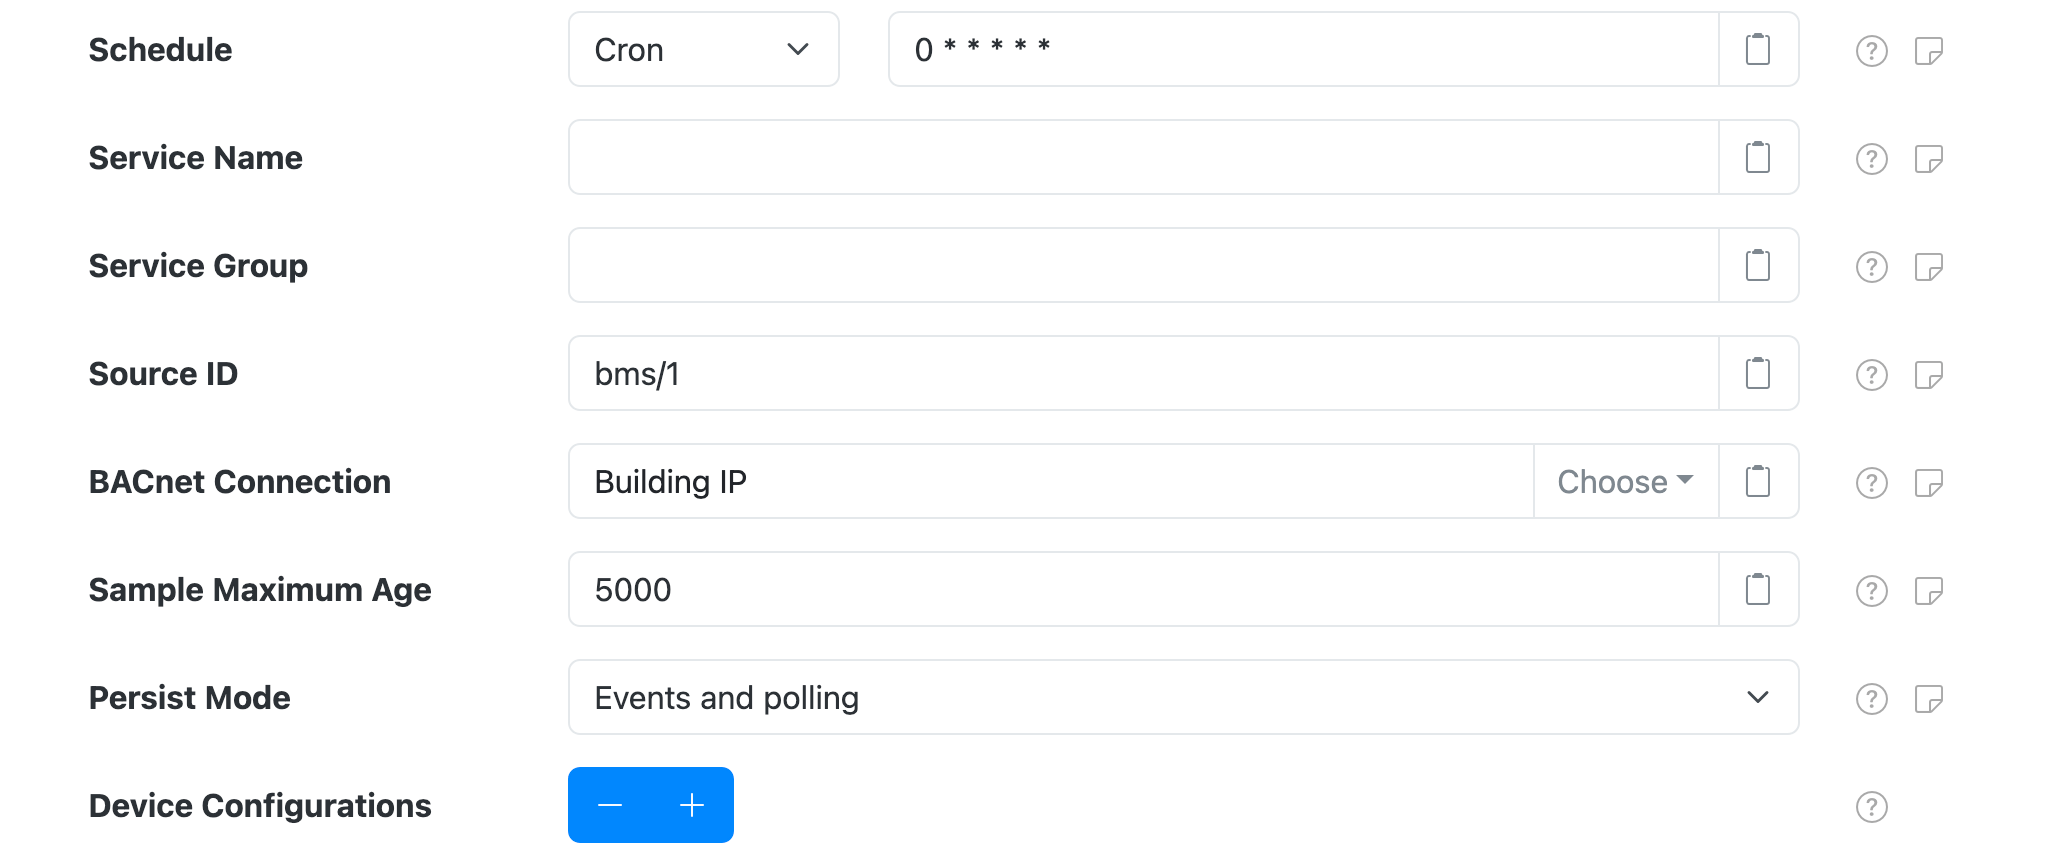Add a note to Sample Maximum Age
2048x862 pixels.
pyautogui.click(x=1930, y=589)
